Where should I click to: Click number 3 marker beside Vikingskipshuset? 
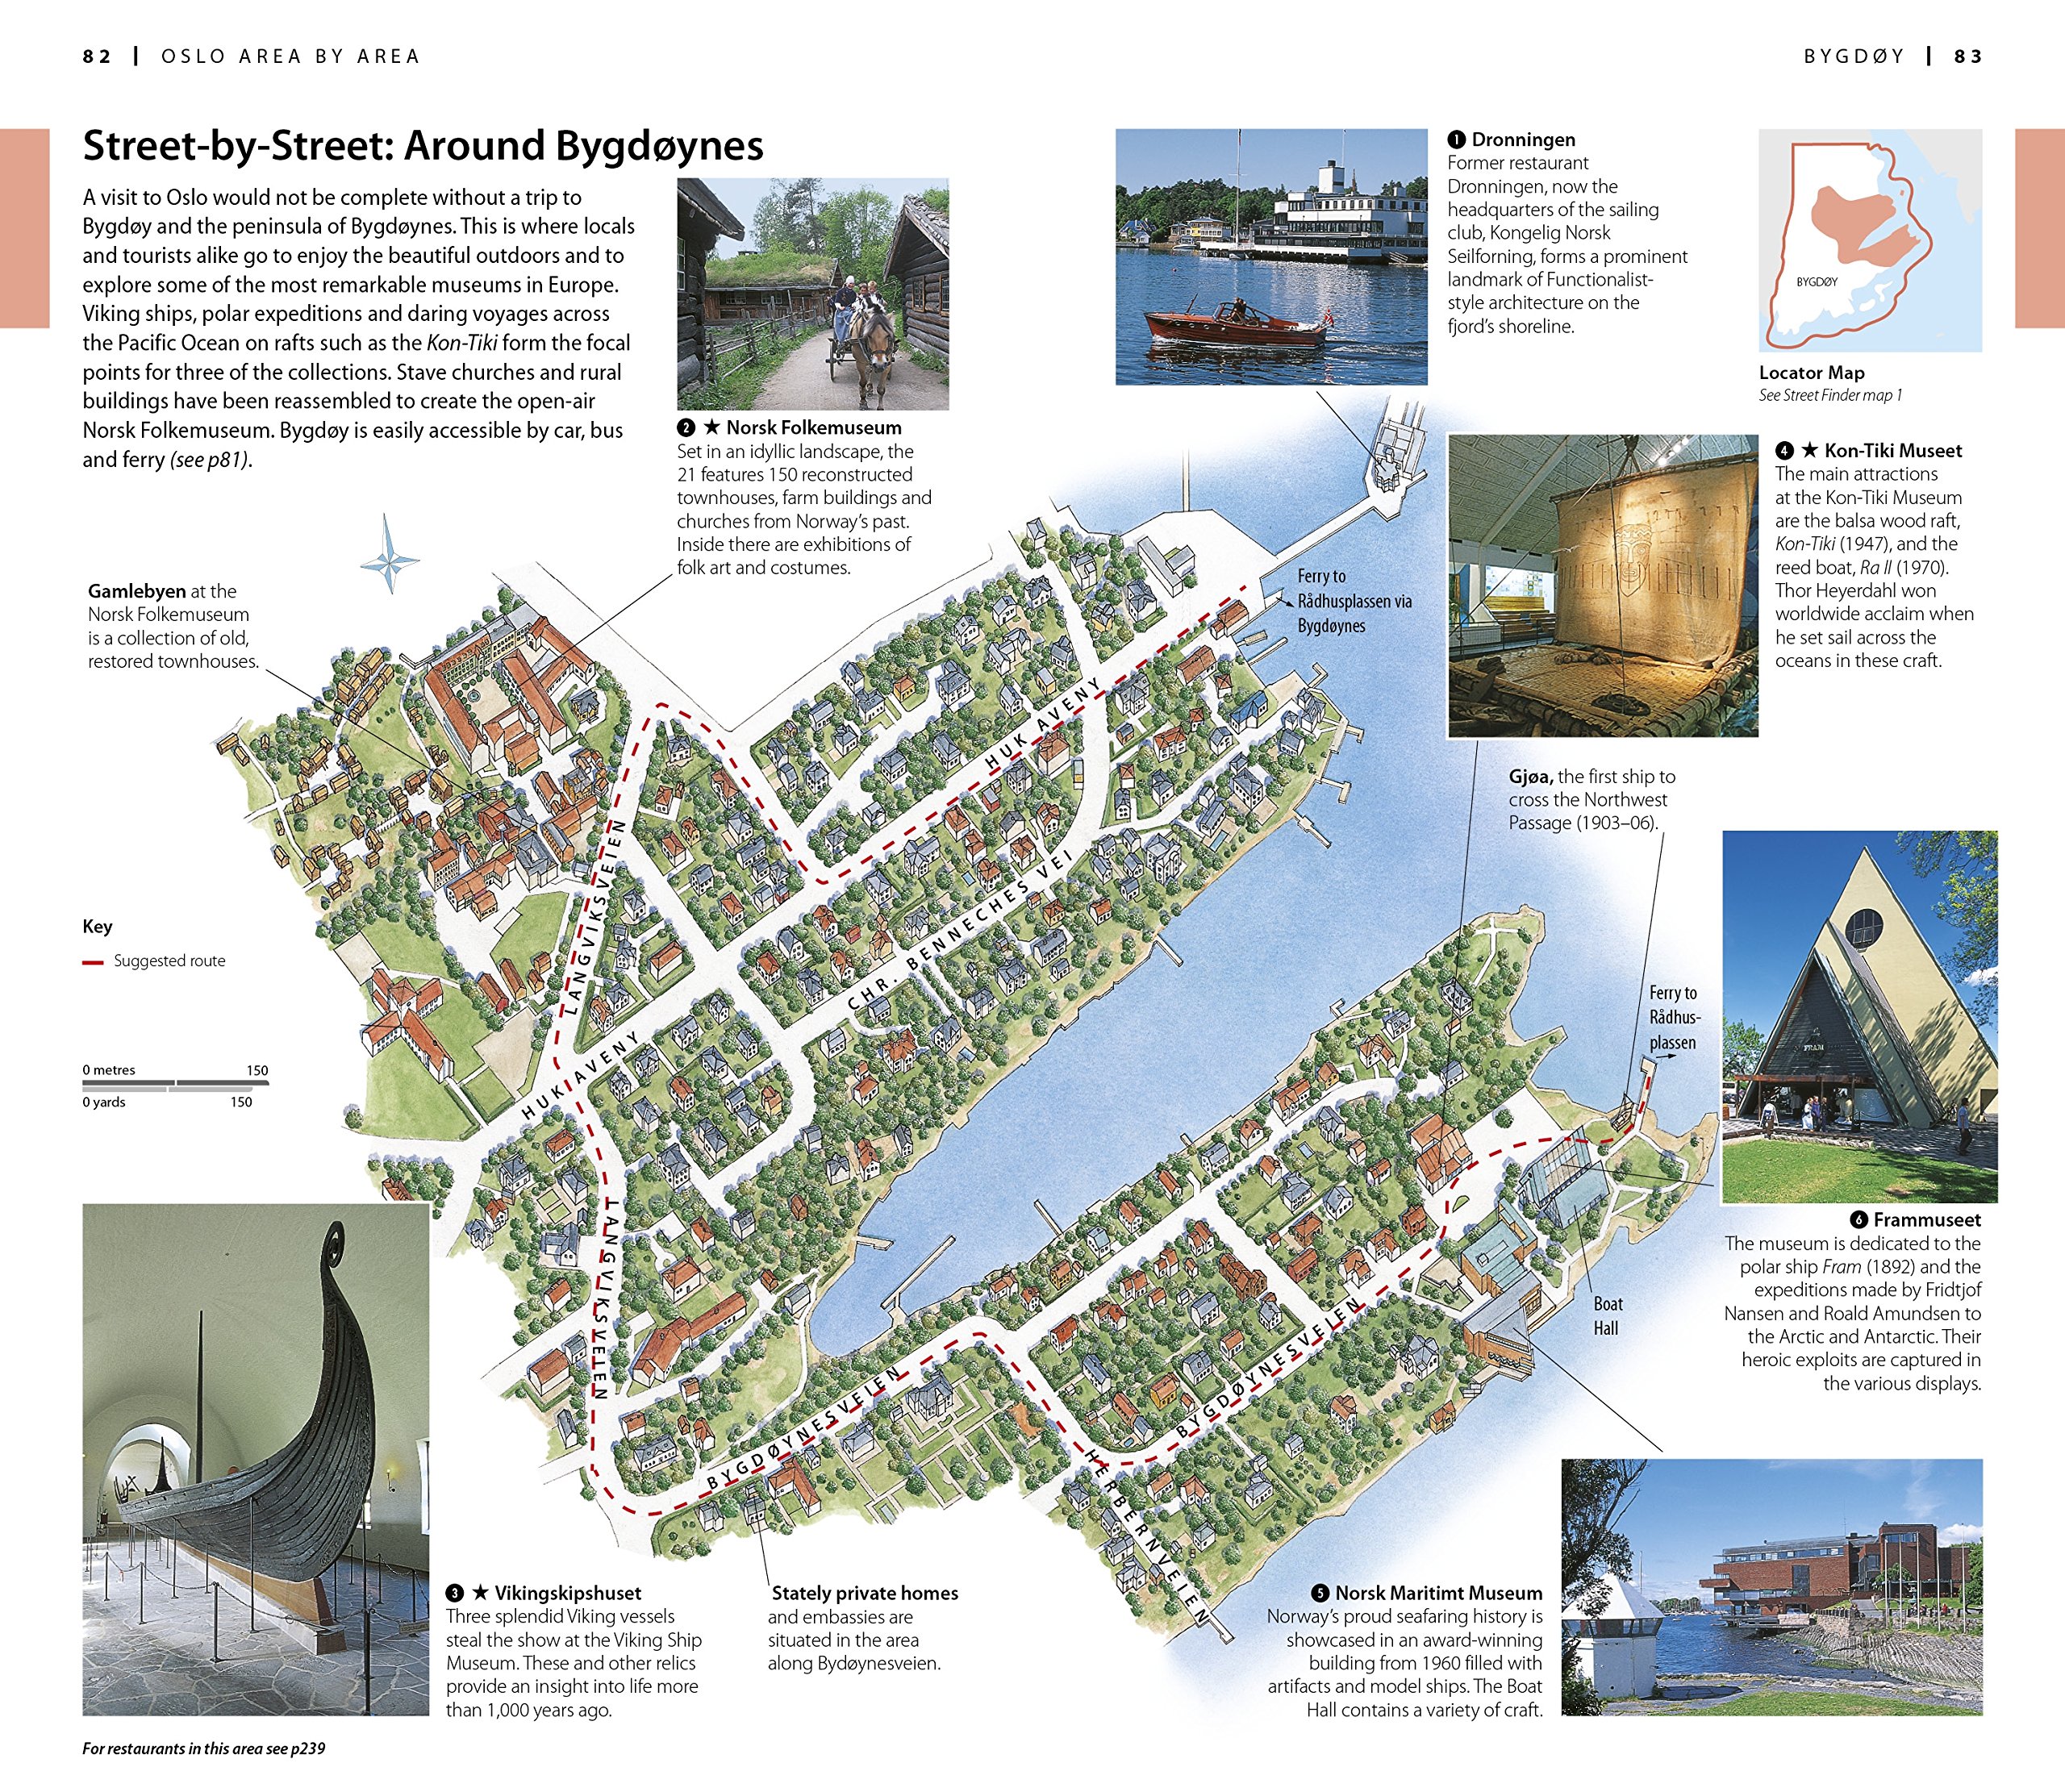[455, 1593]
